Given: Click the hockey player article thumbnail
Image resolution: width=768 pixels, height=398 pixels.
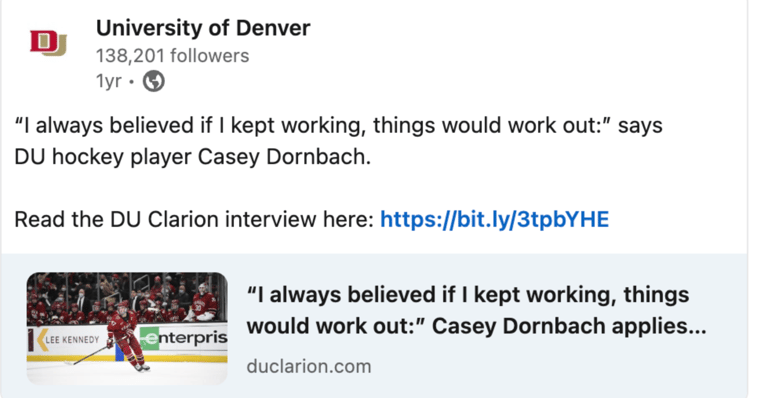Looking at the screenshot, I should click(127, 328).
